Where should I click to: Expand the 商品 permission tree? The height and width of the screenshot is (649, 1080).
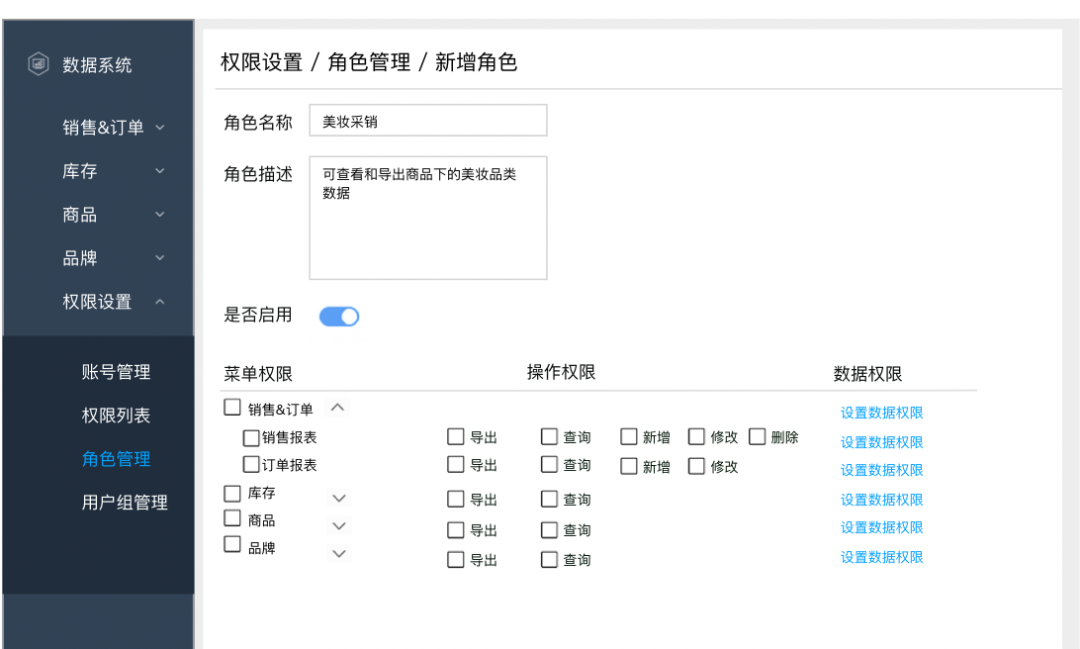coord(338,526)
